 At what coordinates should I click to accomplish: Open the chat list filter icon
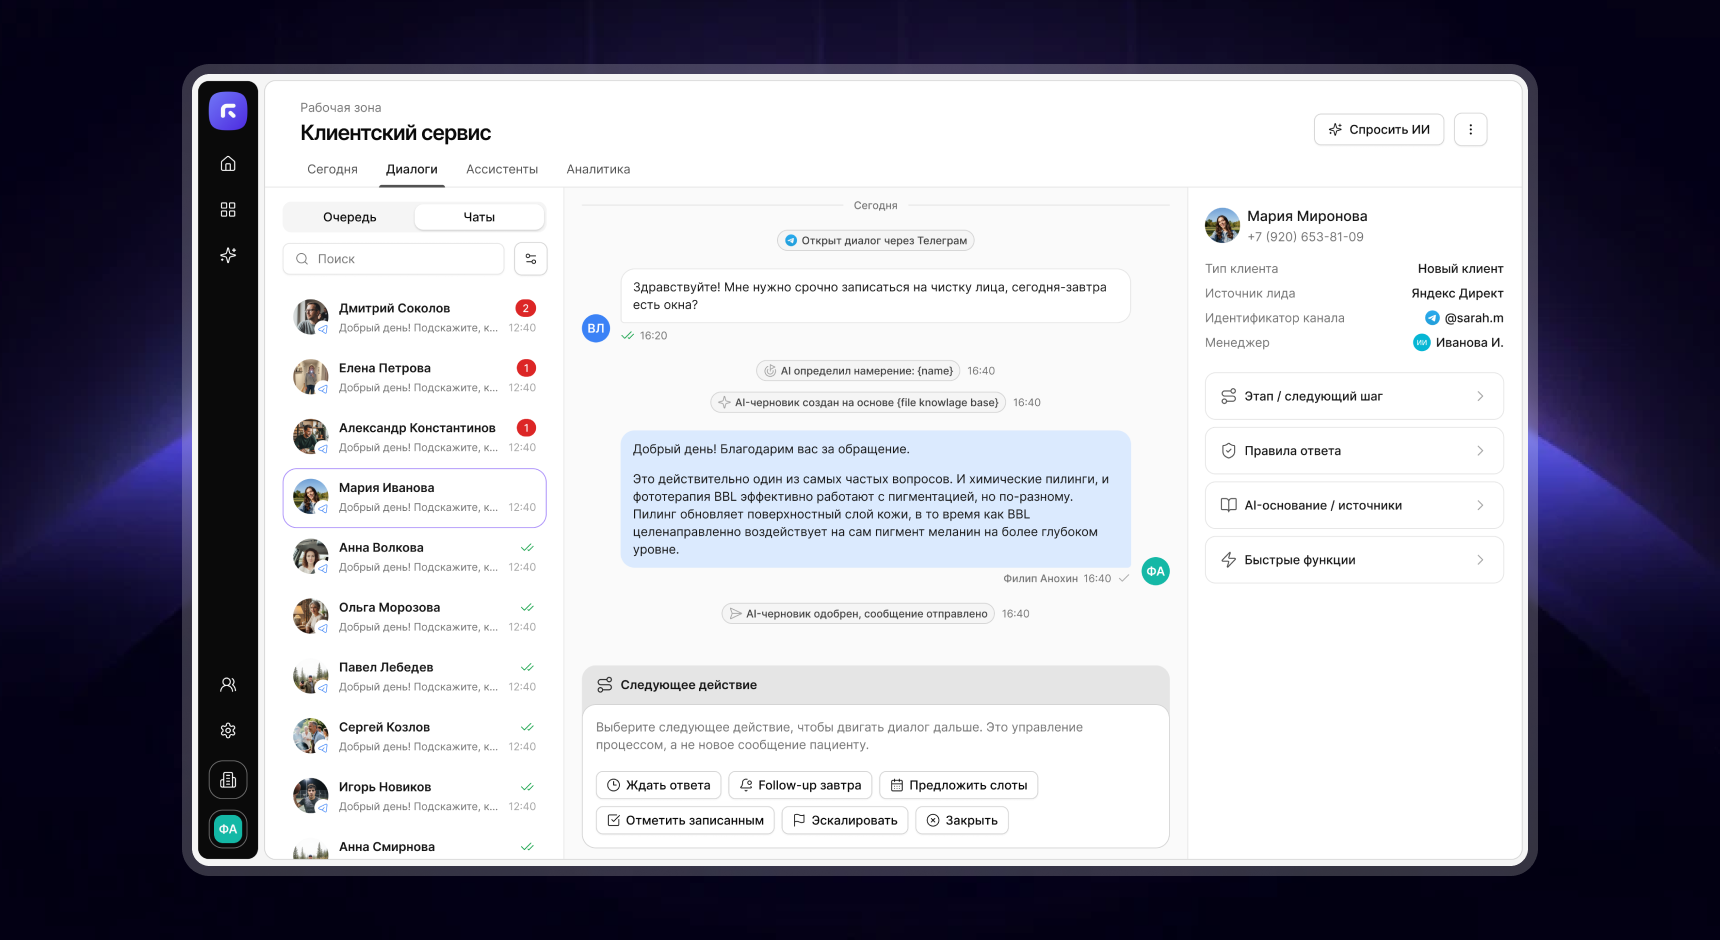tap(531, 259)
